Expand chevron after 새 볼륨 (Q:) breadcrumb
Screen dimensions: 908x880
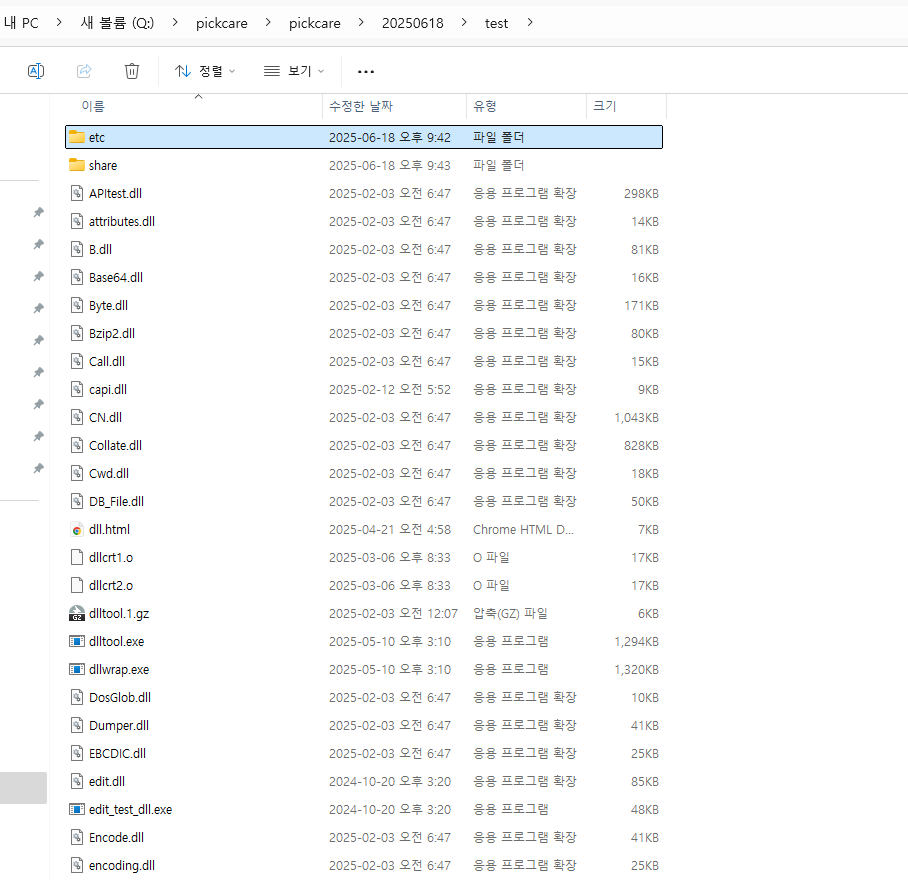[x=175, y=23]
